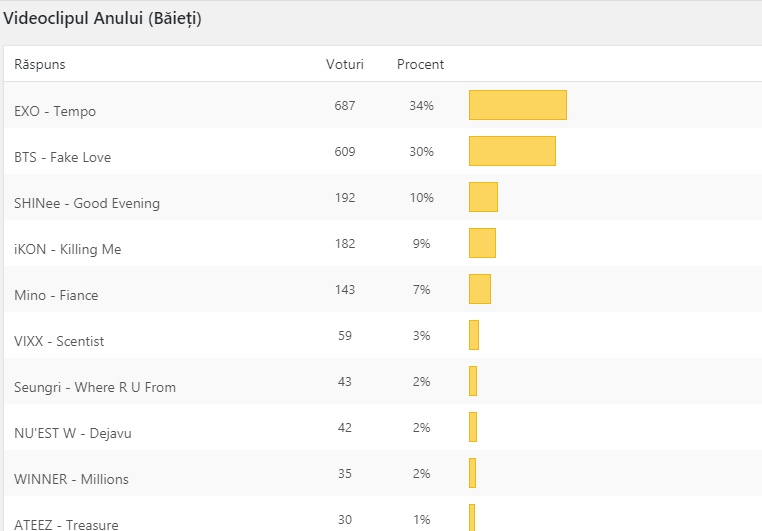Click the WINNER - Millions answer
The image size is (762, 531).
coord(71,479)
